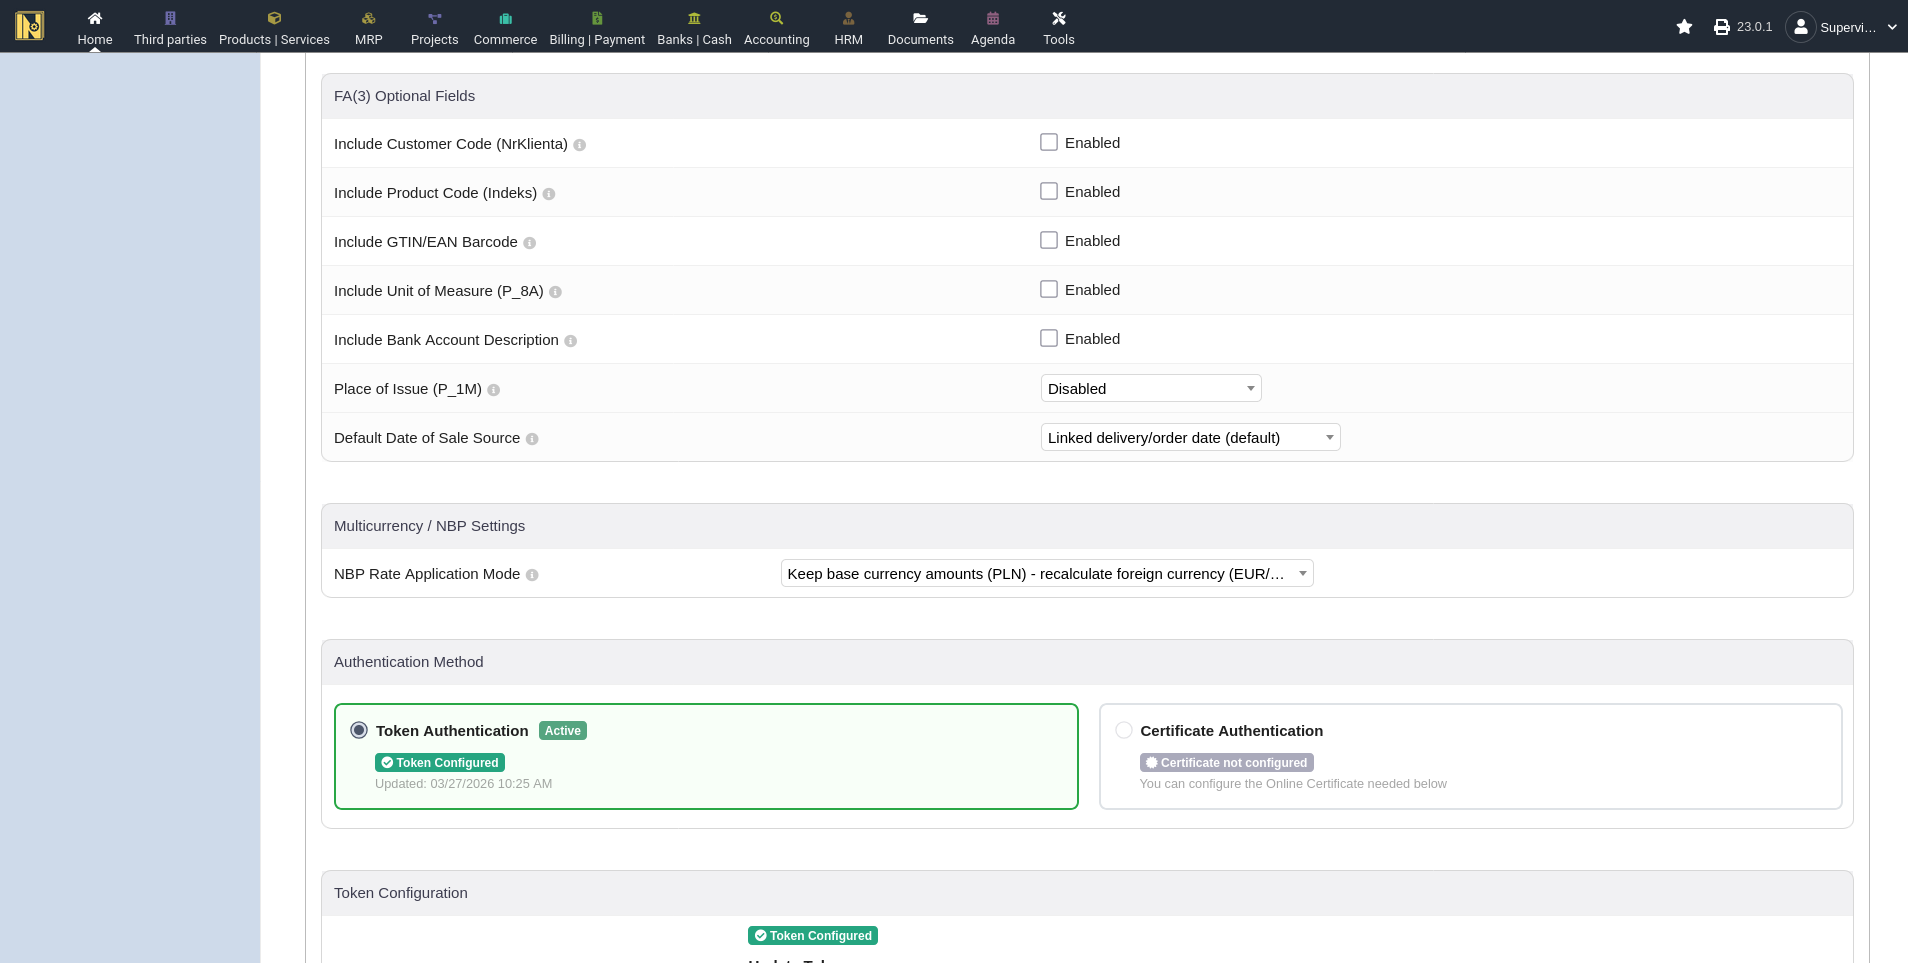Show info tooltip for Include GTIN/EAN Barcode
The width and height of the screenshot is (1908, 963).
[530, 243]
